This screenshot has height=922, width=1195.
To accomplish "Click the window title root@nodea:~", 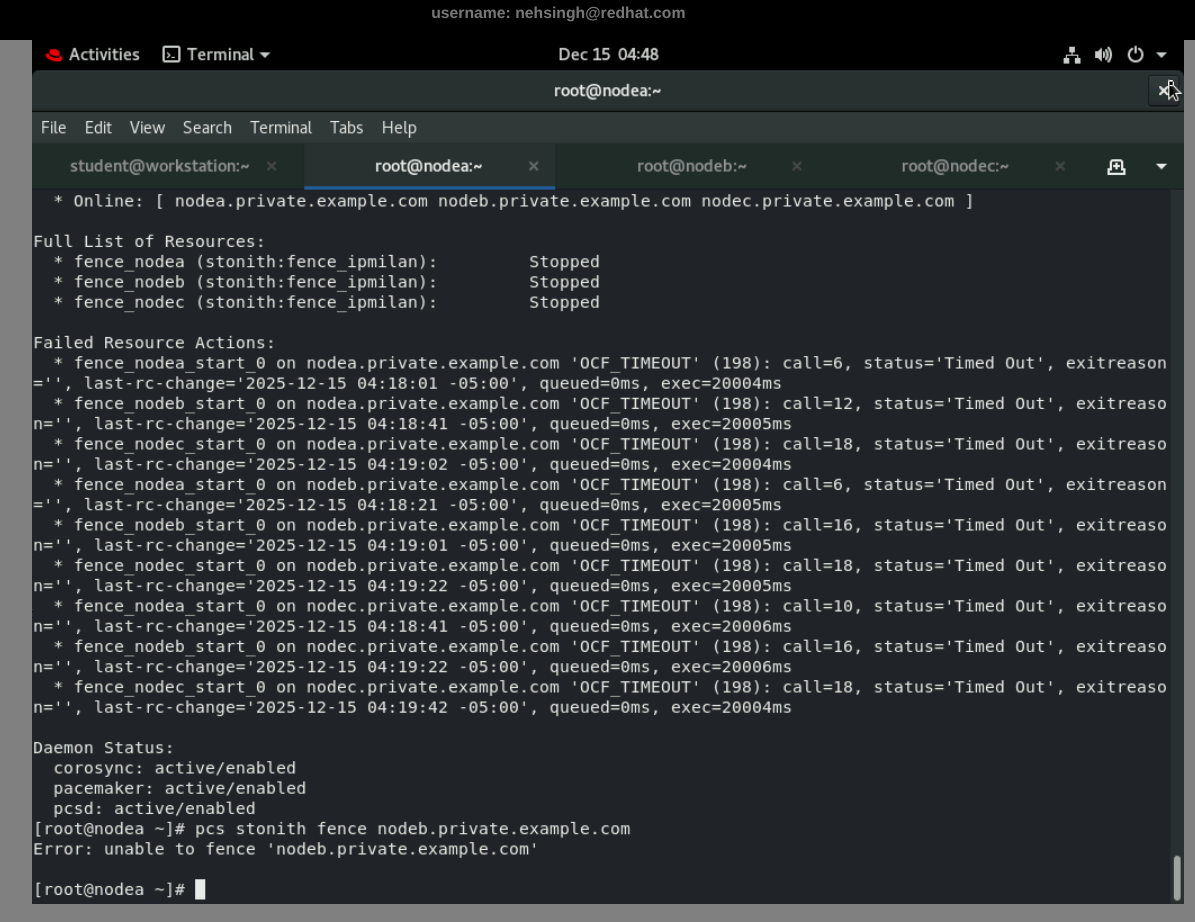I will click(x=607, y=91).
